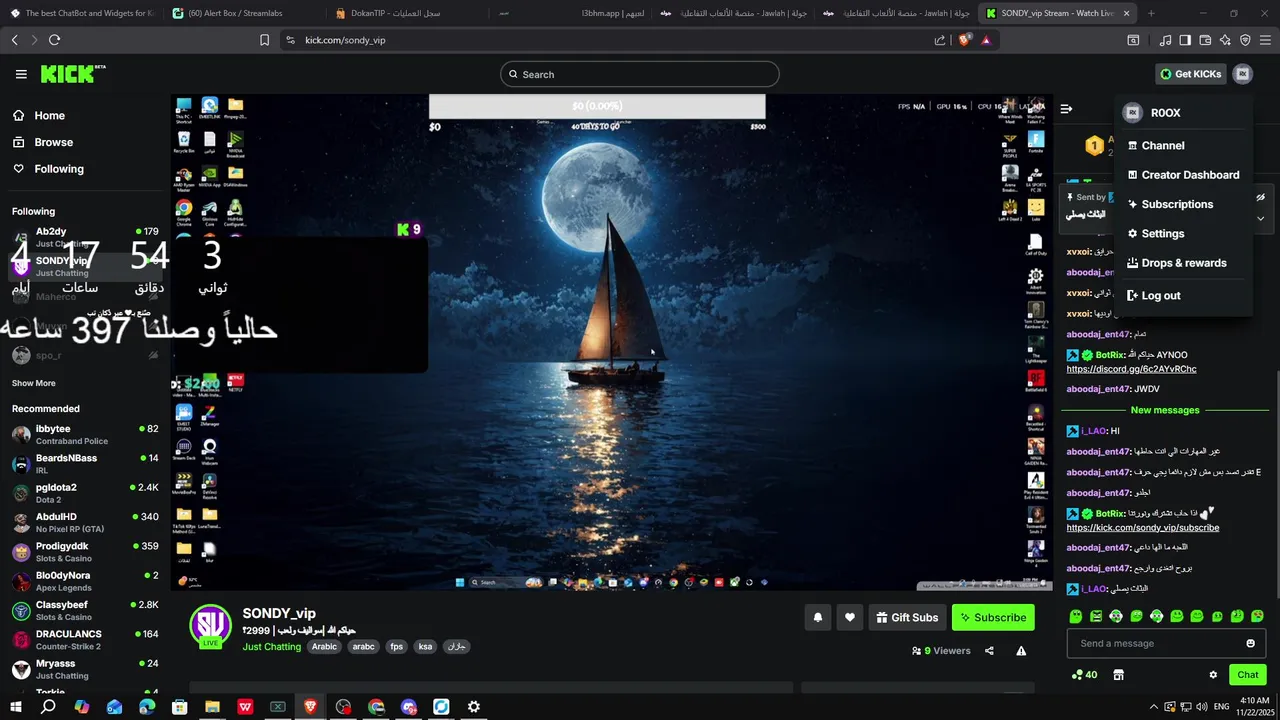This screenshot has height=720, width=1280.
Task: Click the Kick search box
Action: point(639,74)
